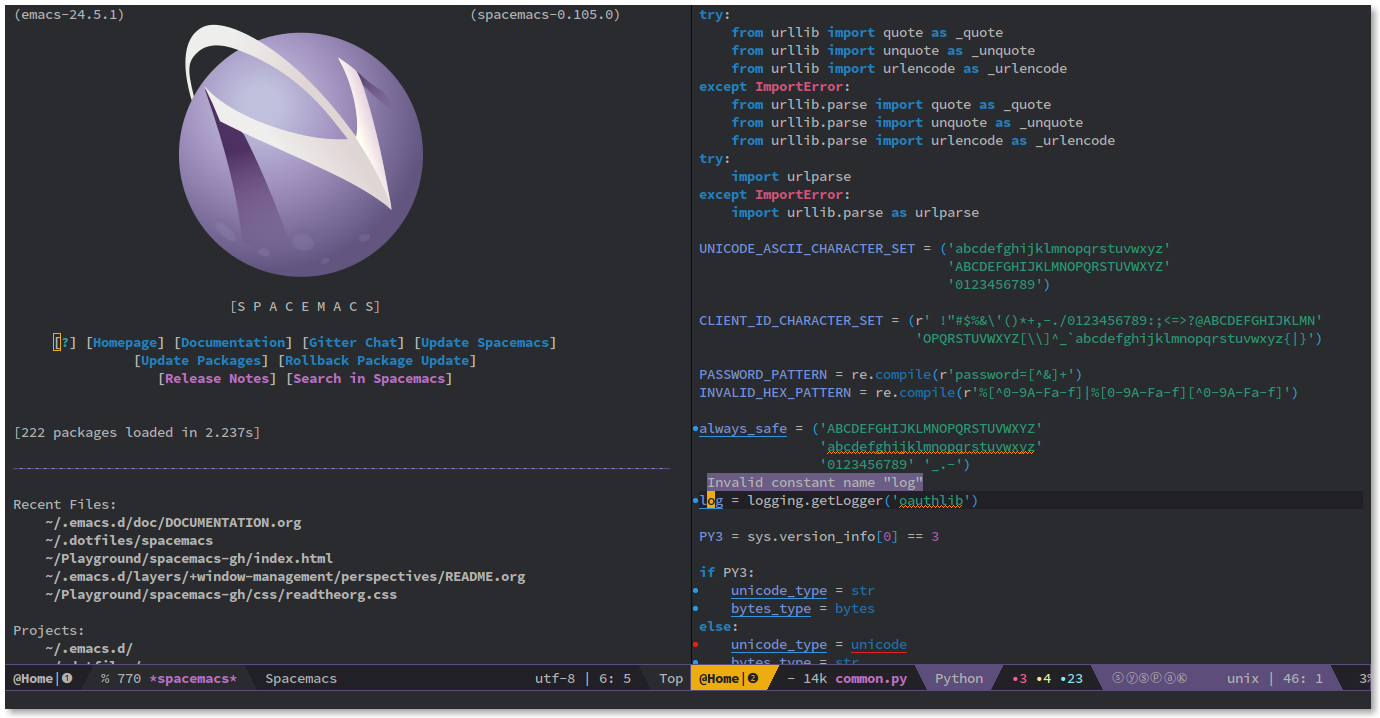The image size is (1380, 718).
Task: Open the Spacemacs mode menu in the left modeline
Action: click(x=301, y=678)
